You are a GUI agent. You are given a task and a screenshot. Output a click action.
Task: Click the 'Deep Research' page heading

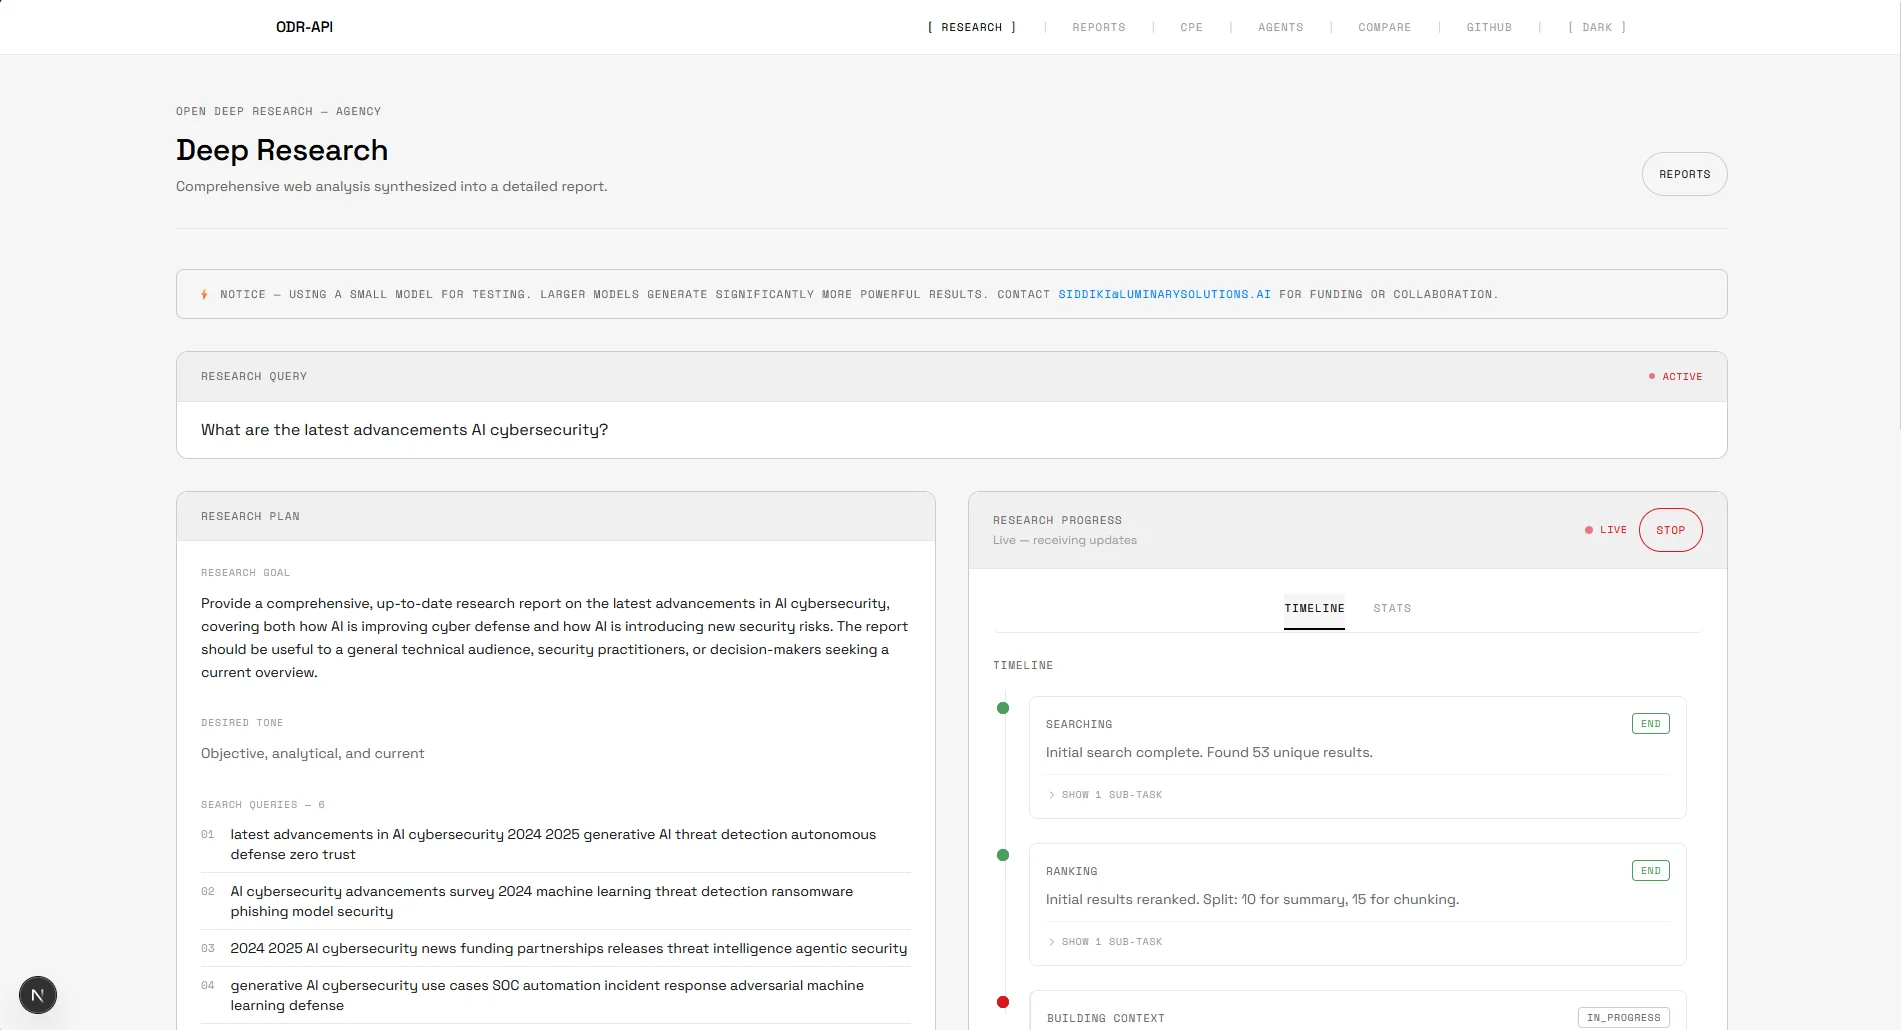(x=282, y=150)
